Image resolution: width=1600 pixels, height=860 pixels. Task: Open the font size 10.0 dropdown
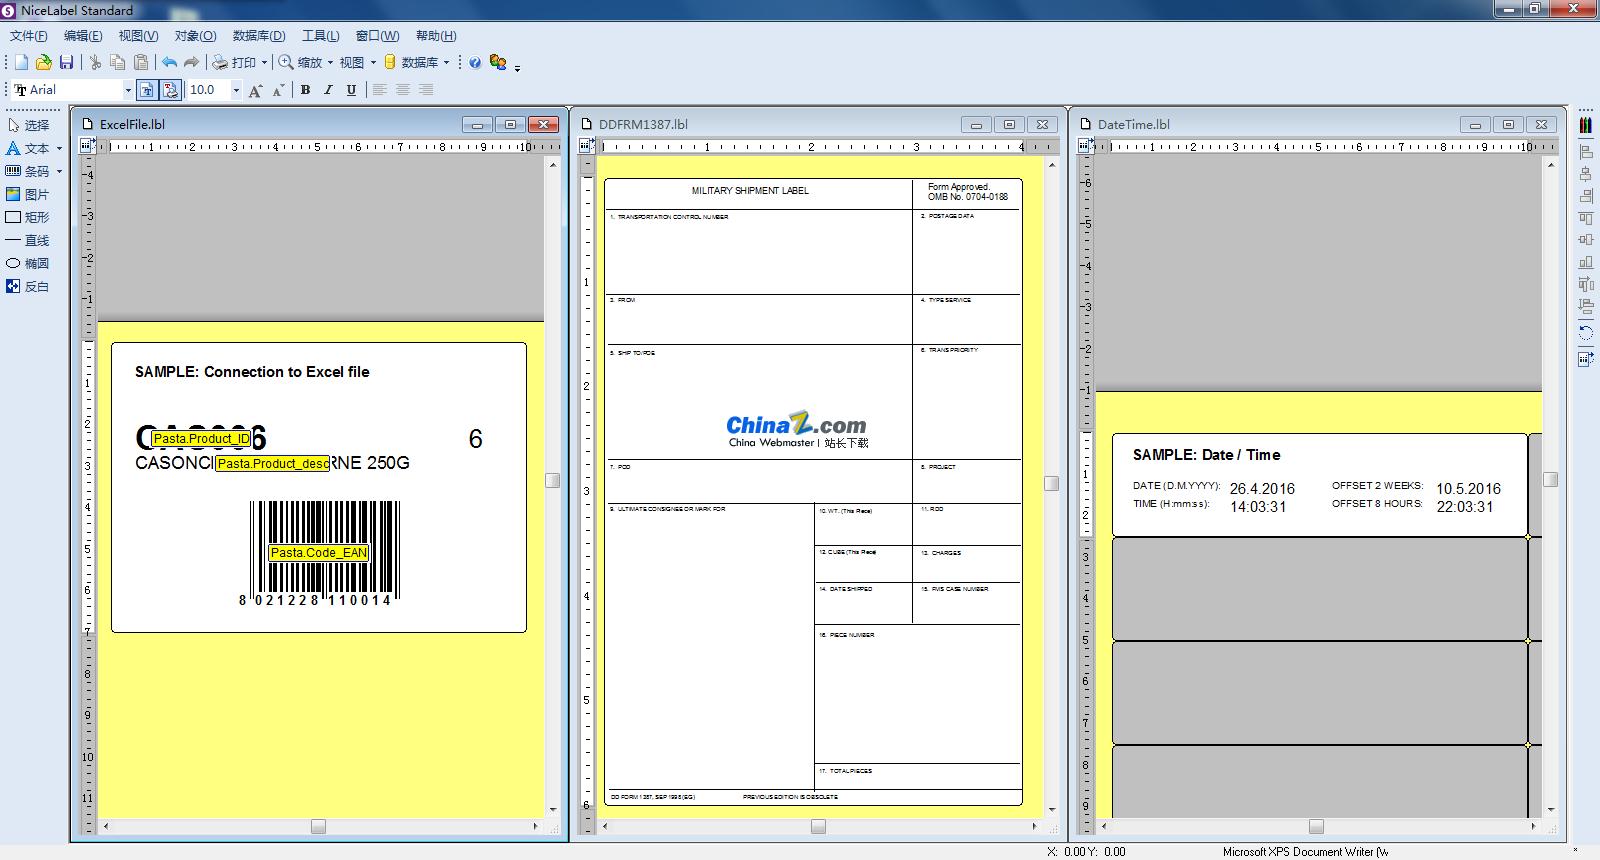click(x=236, y=90)
